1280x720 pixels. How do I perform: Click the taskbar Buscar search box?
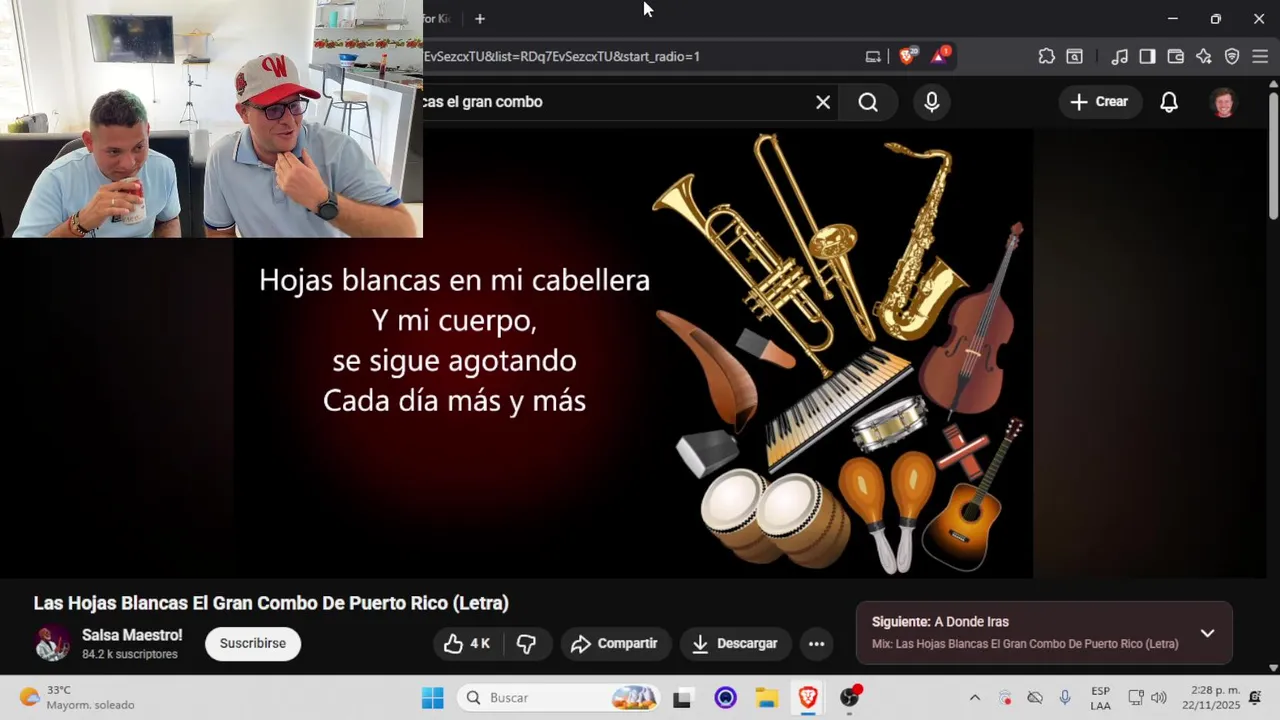click(560, 698)
